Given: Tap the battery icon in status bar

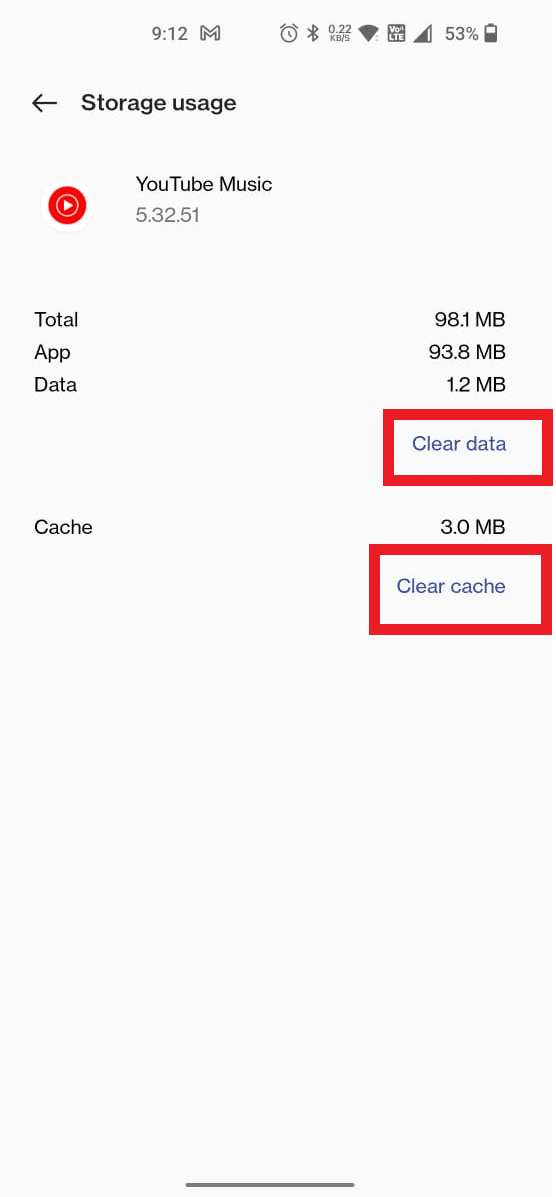Looking at the screenshot, I should pyautogui.click(x=491, y=34).
